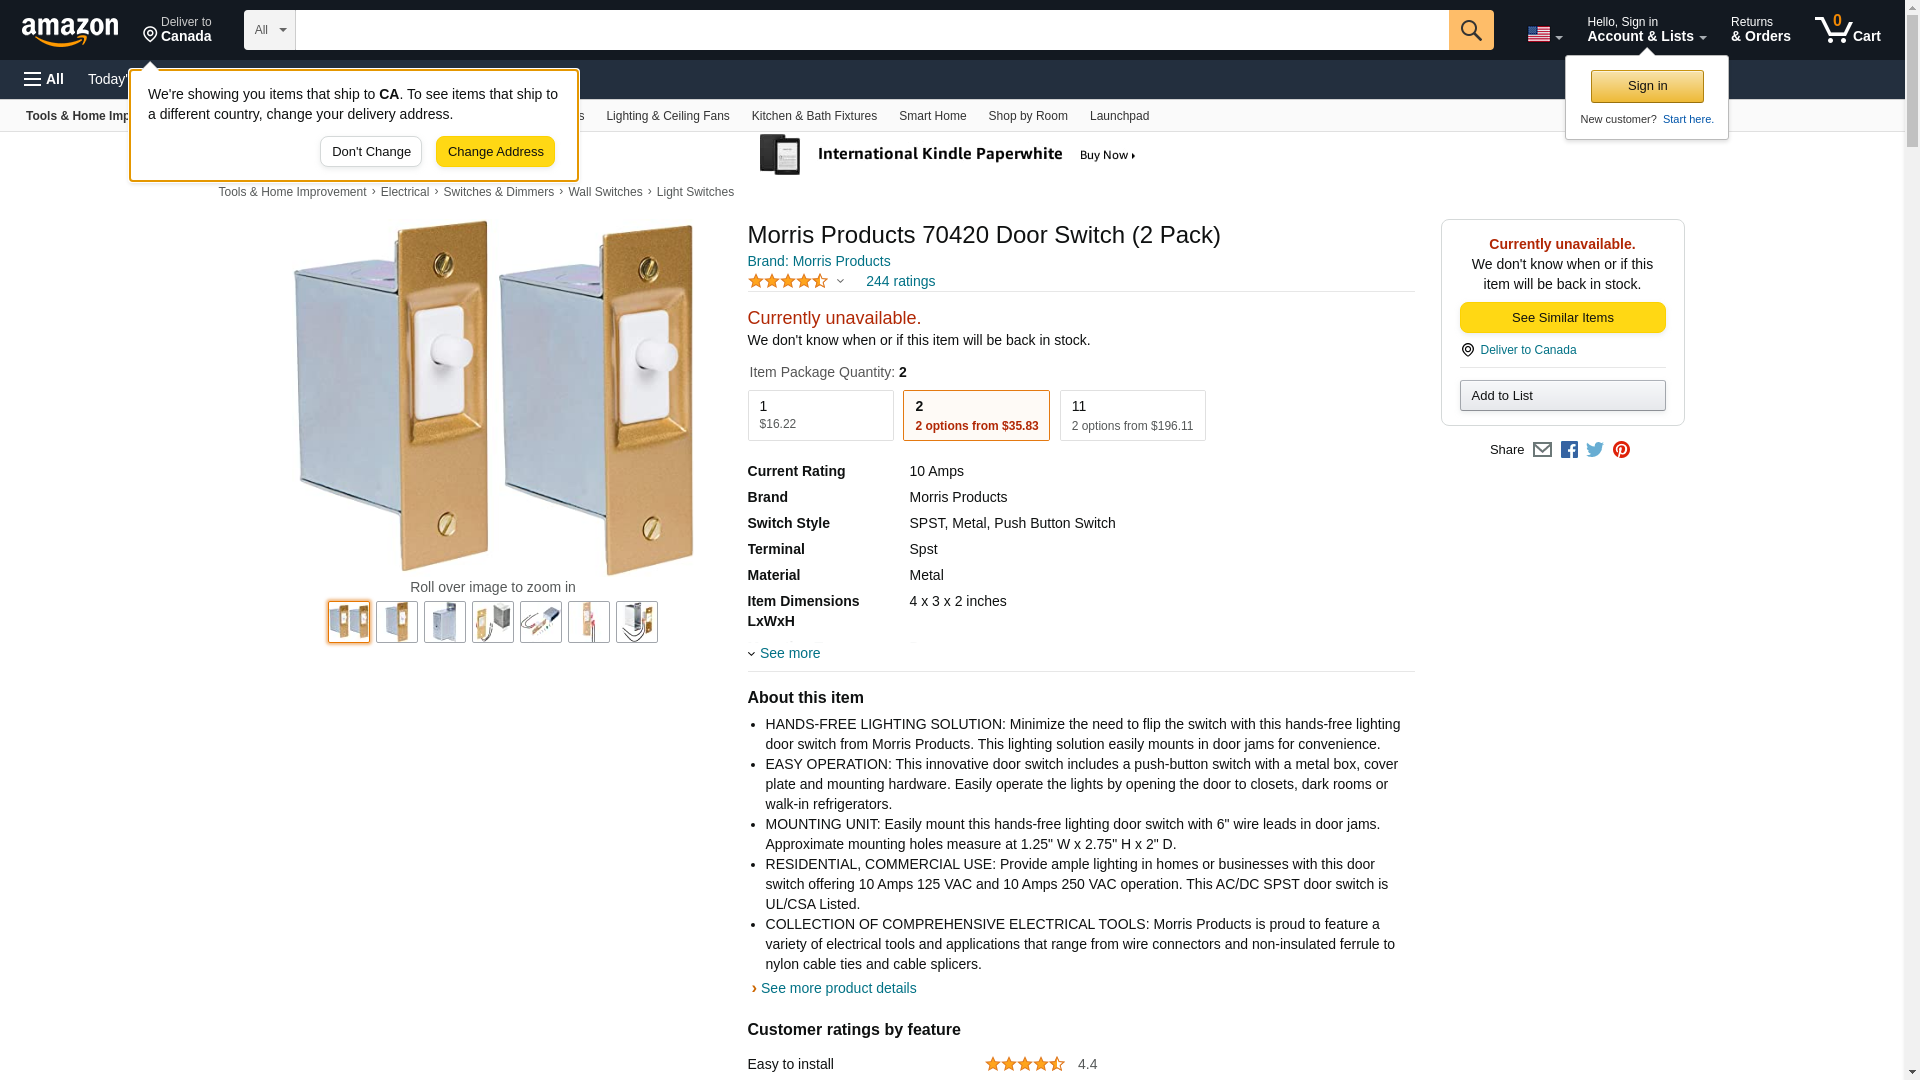This screenshot has width=1920, height=1080.
Task: Open the All hamburger menu
Action: click(44, 79)
